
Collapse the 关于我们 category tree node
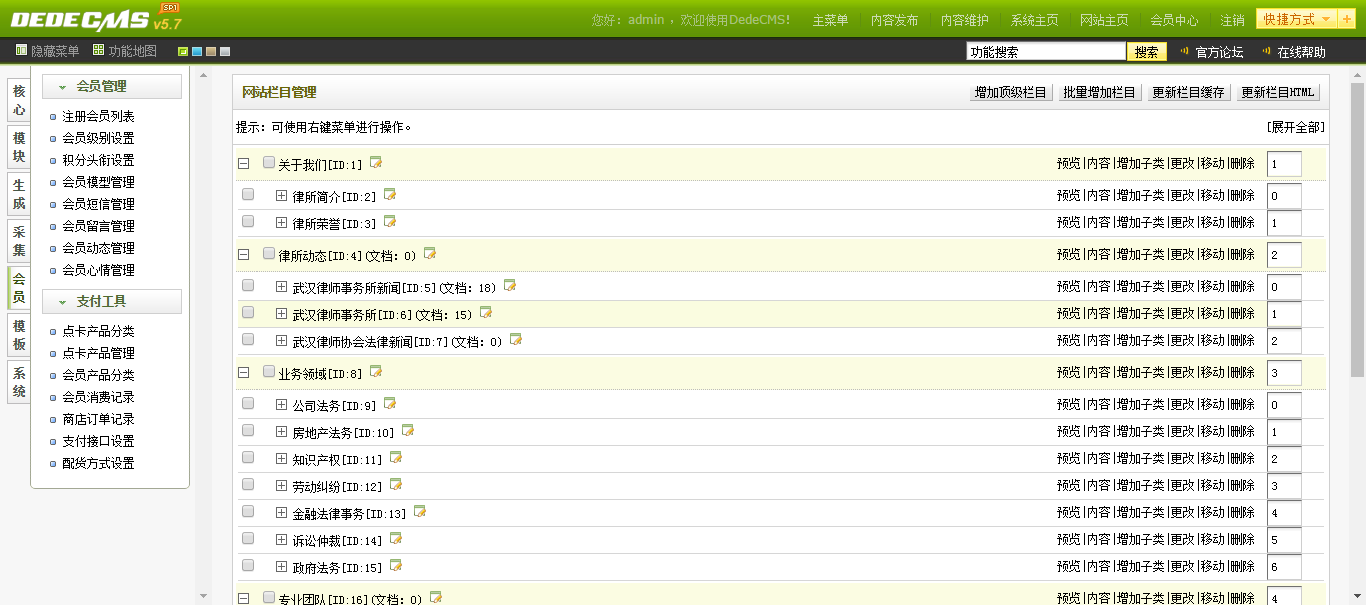pos(243,163)
